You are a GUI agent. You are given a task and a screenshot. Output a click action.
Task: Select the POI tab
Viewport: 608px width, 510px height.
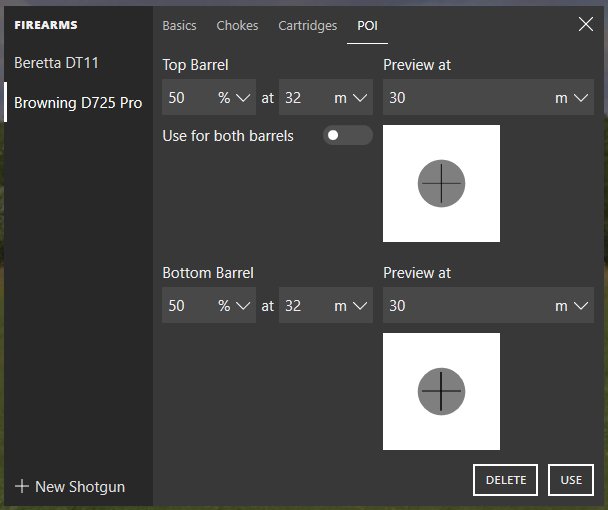click(367, 26)
